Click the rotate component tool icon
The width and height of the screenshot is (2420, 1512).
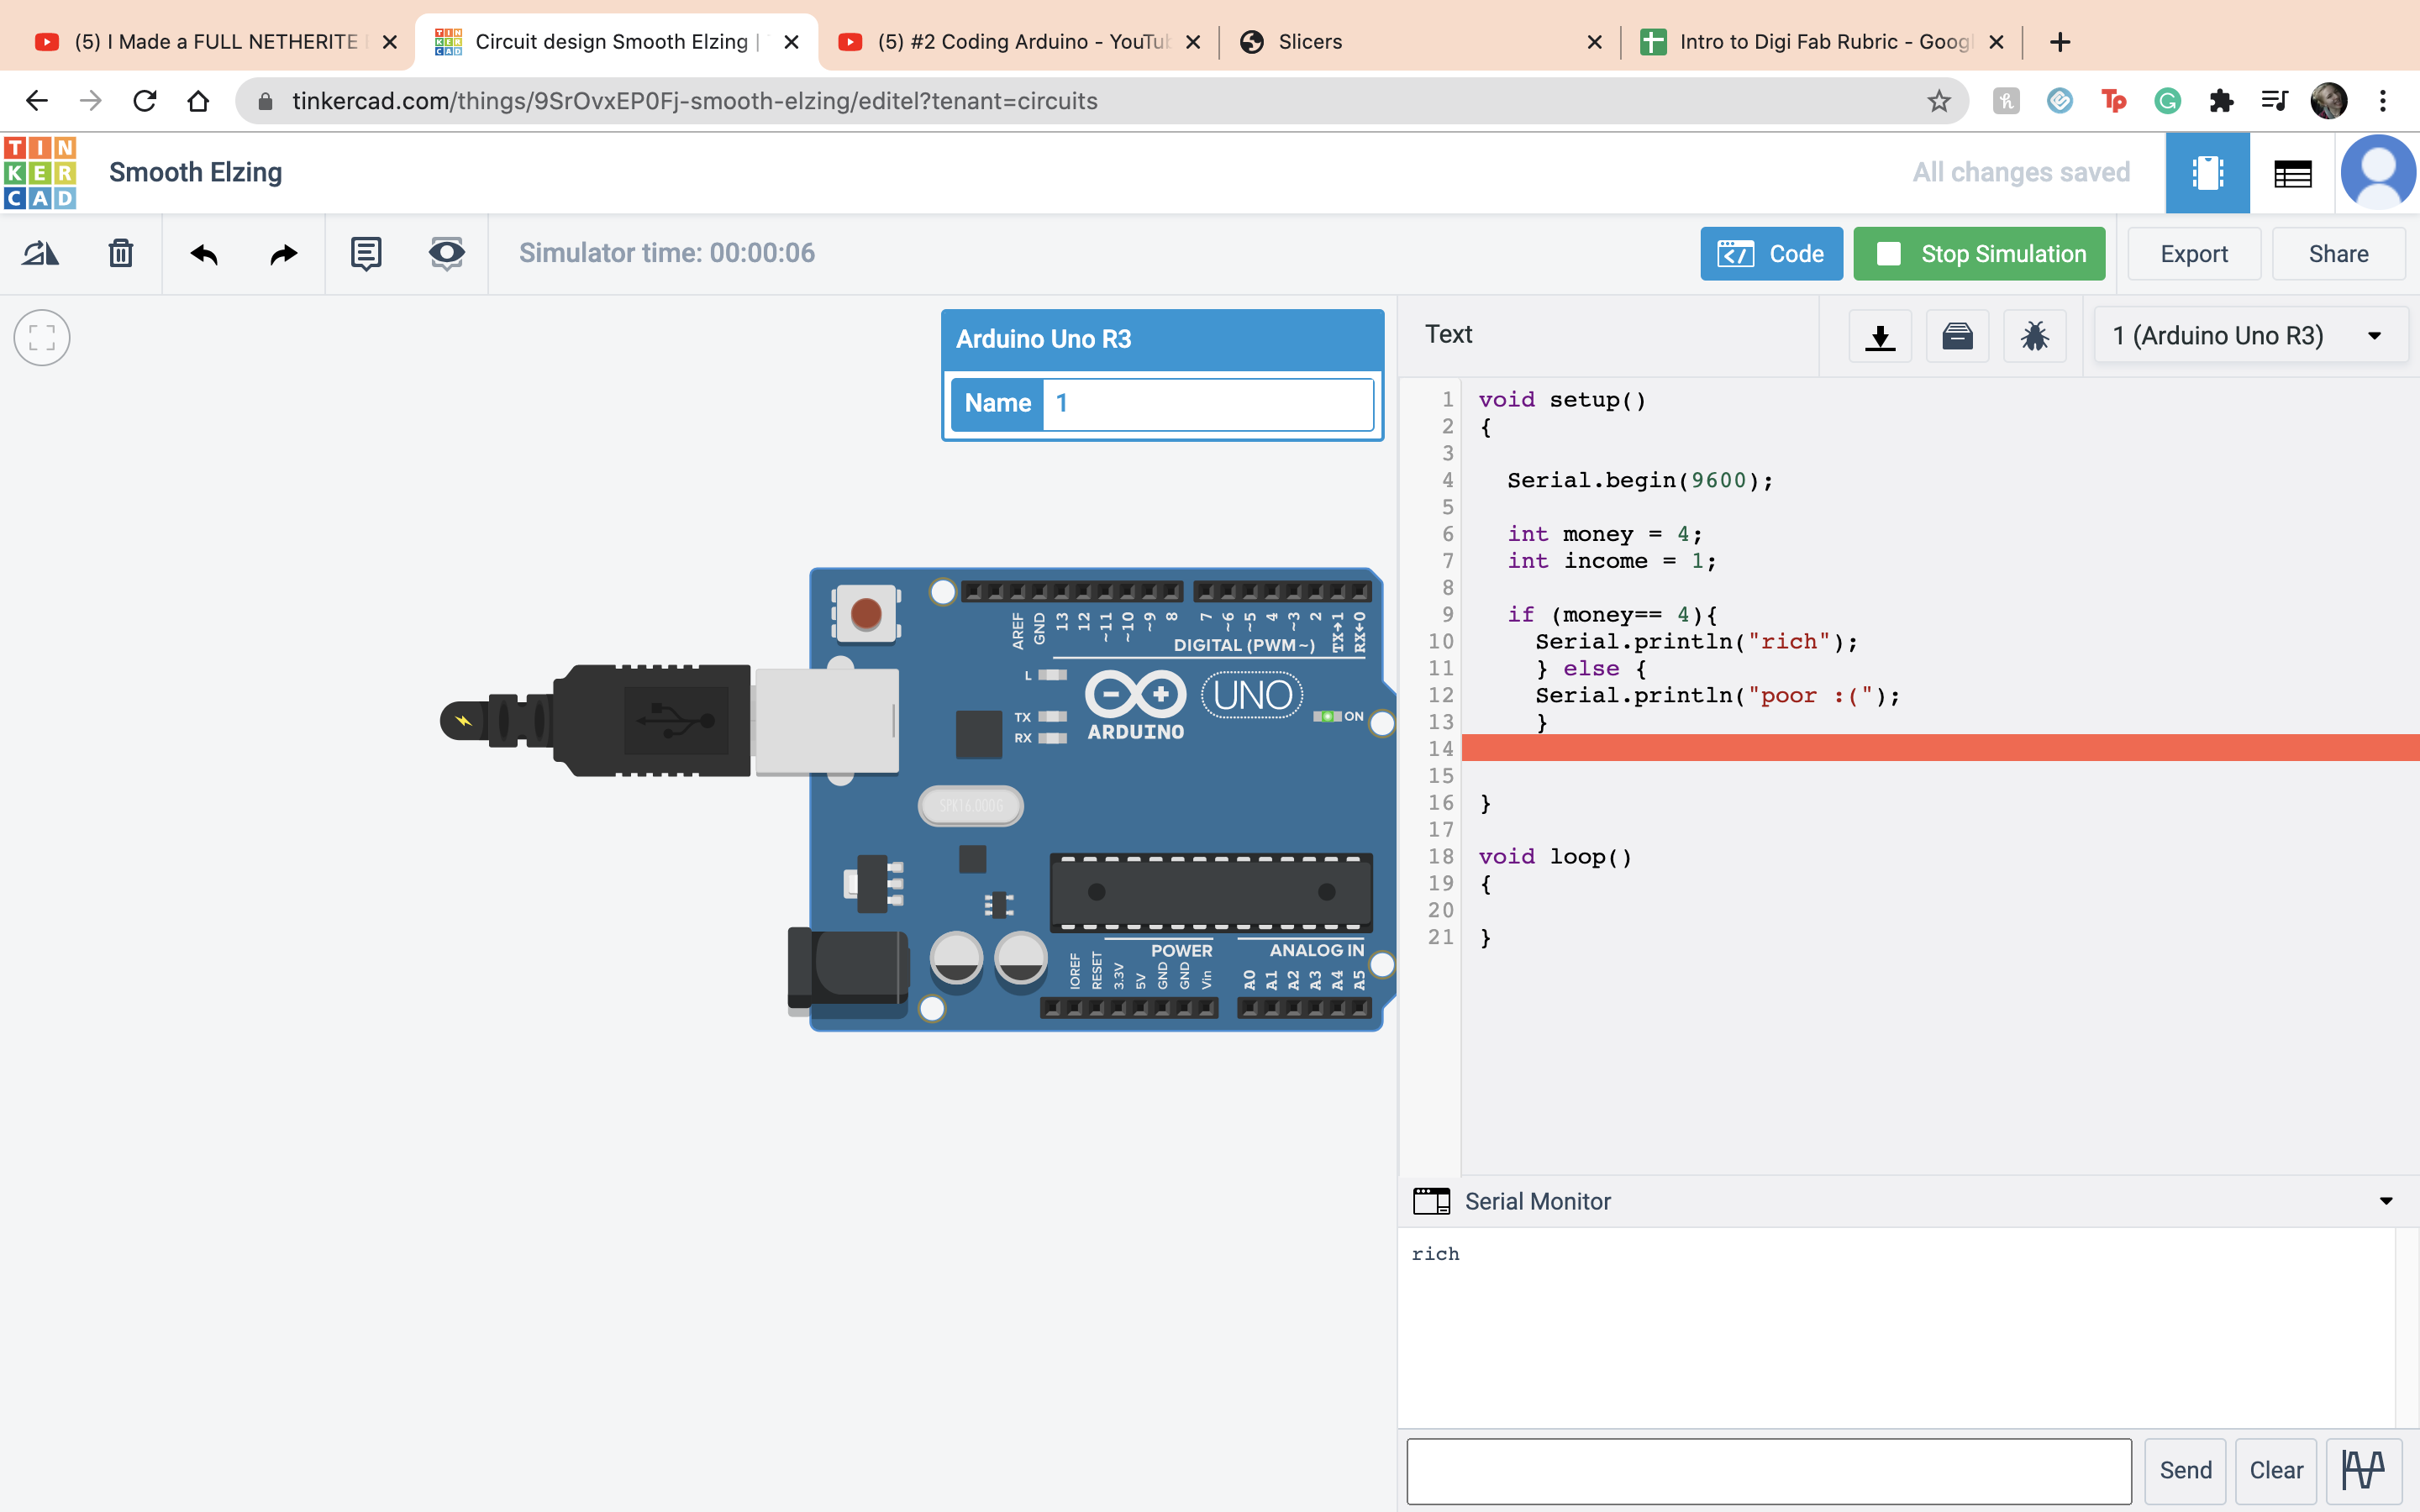41,254
